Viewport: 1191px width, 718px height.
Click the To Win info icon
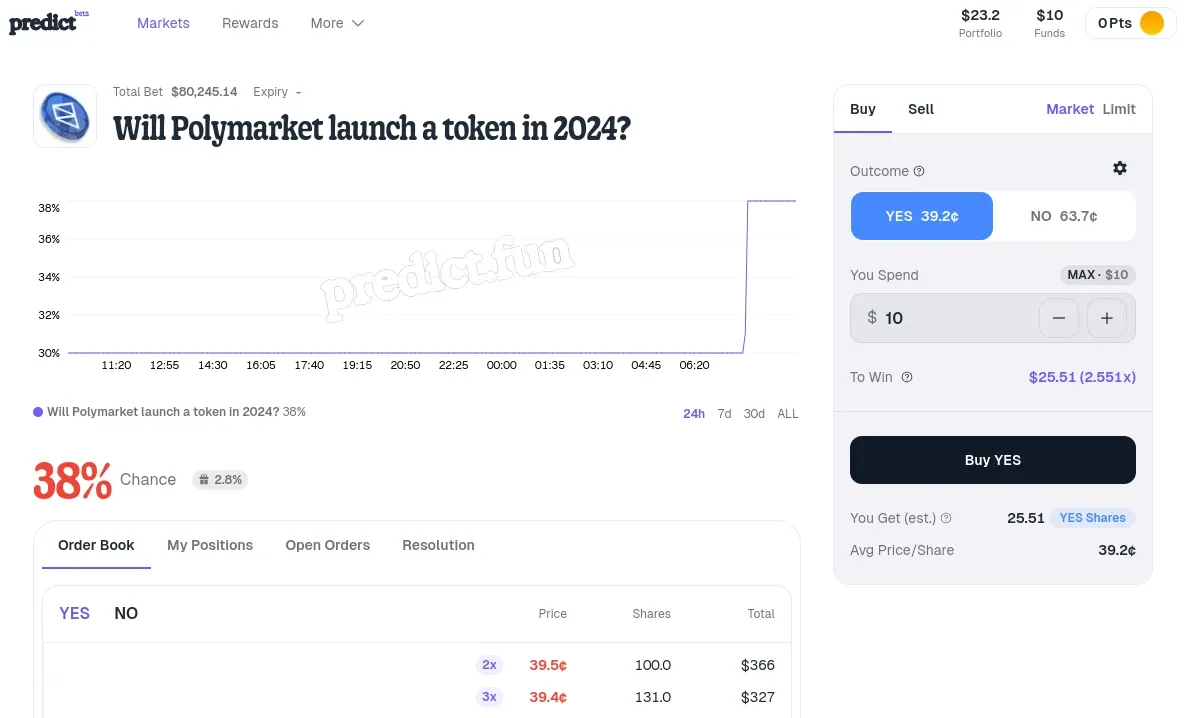coord(906,377)
